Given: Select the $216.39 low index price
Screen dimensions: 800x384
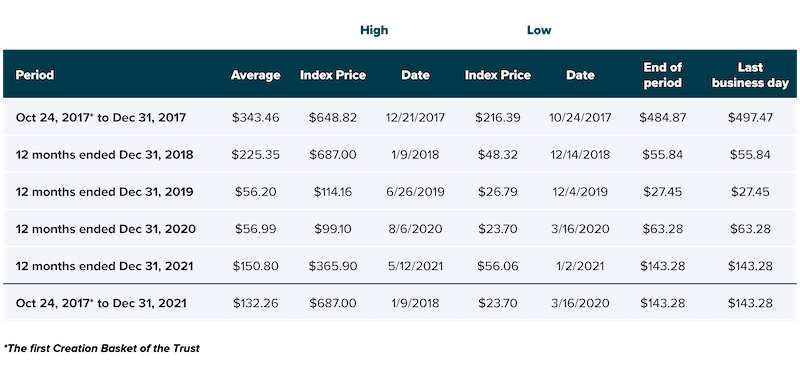Looking at the screenshot, I should coord(497,117).
